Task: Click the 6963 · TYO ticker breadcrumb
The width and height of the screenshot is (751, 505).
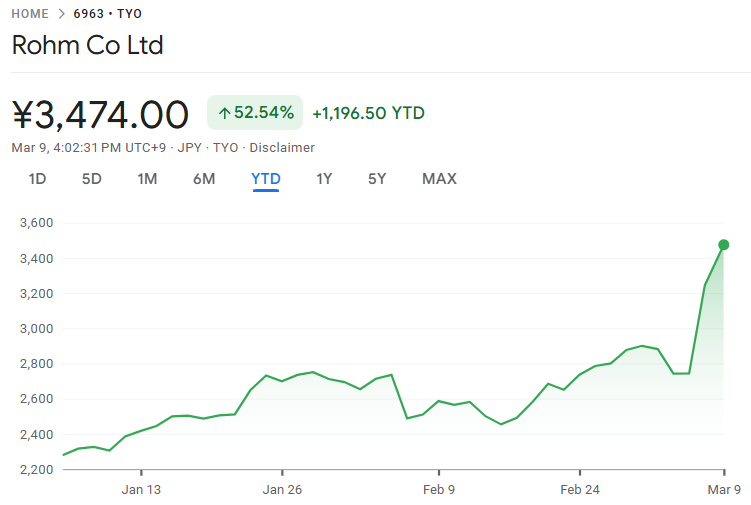Action: point(107,14)
